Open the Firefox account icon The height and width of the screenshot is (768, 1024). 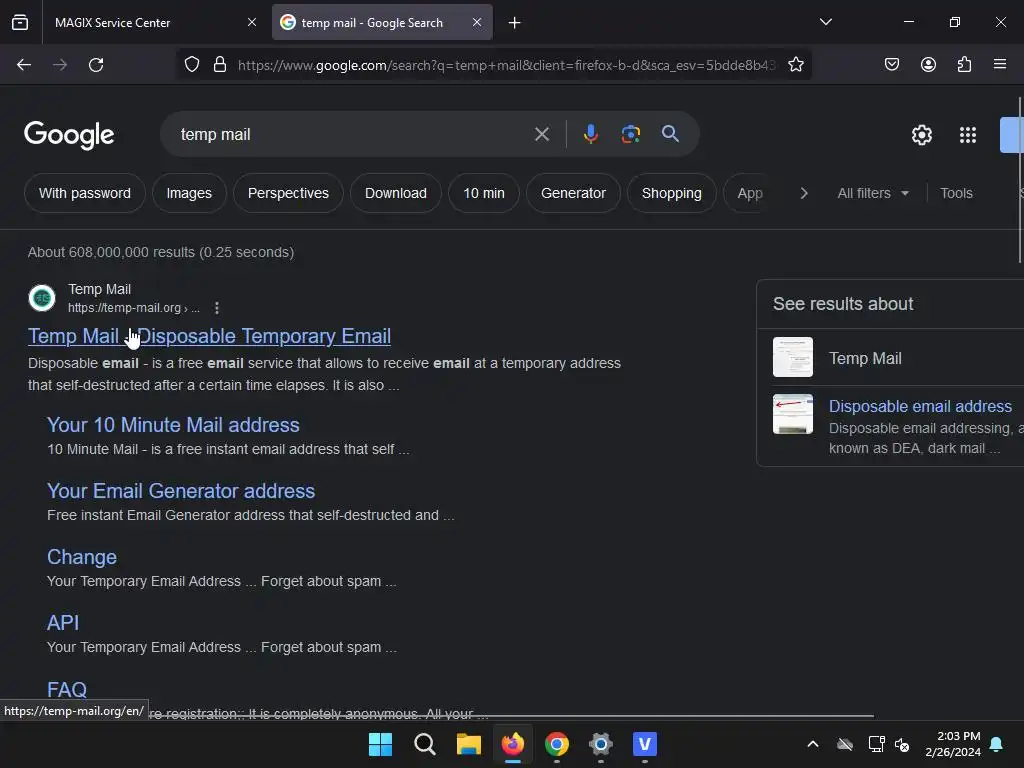(928, 64)
